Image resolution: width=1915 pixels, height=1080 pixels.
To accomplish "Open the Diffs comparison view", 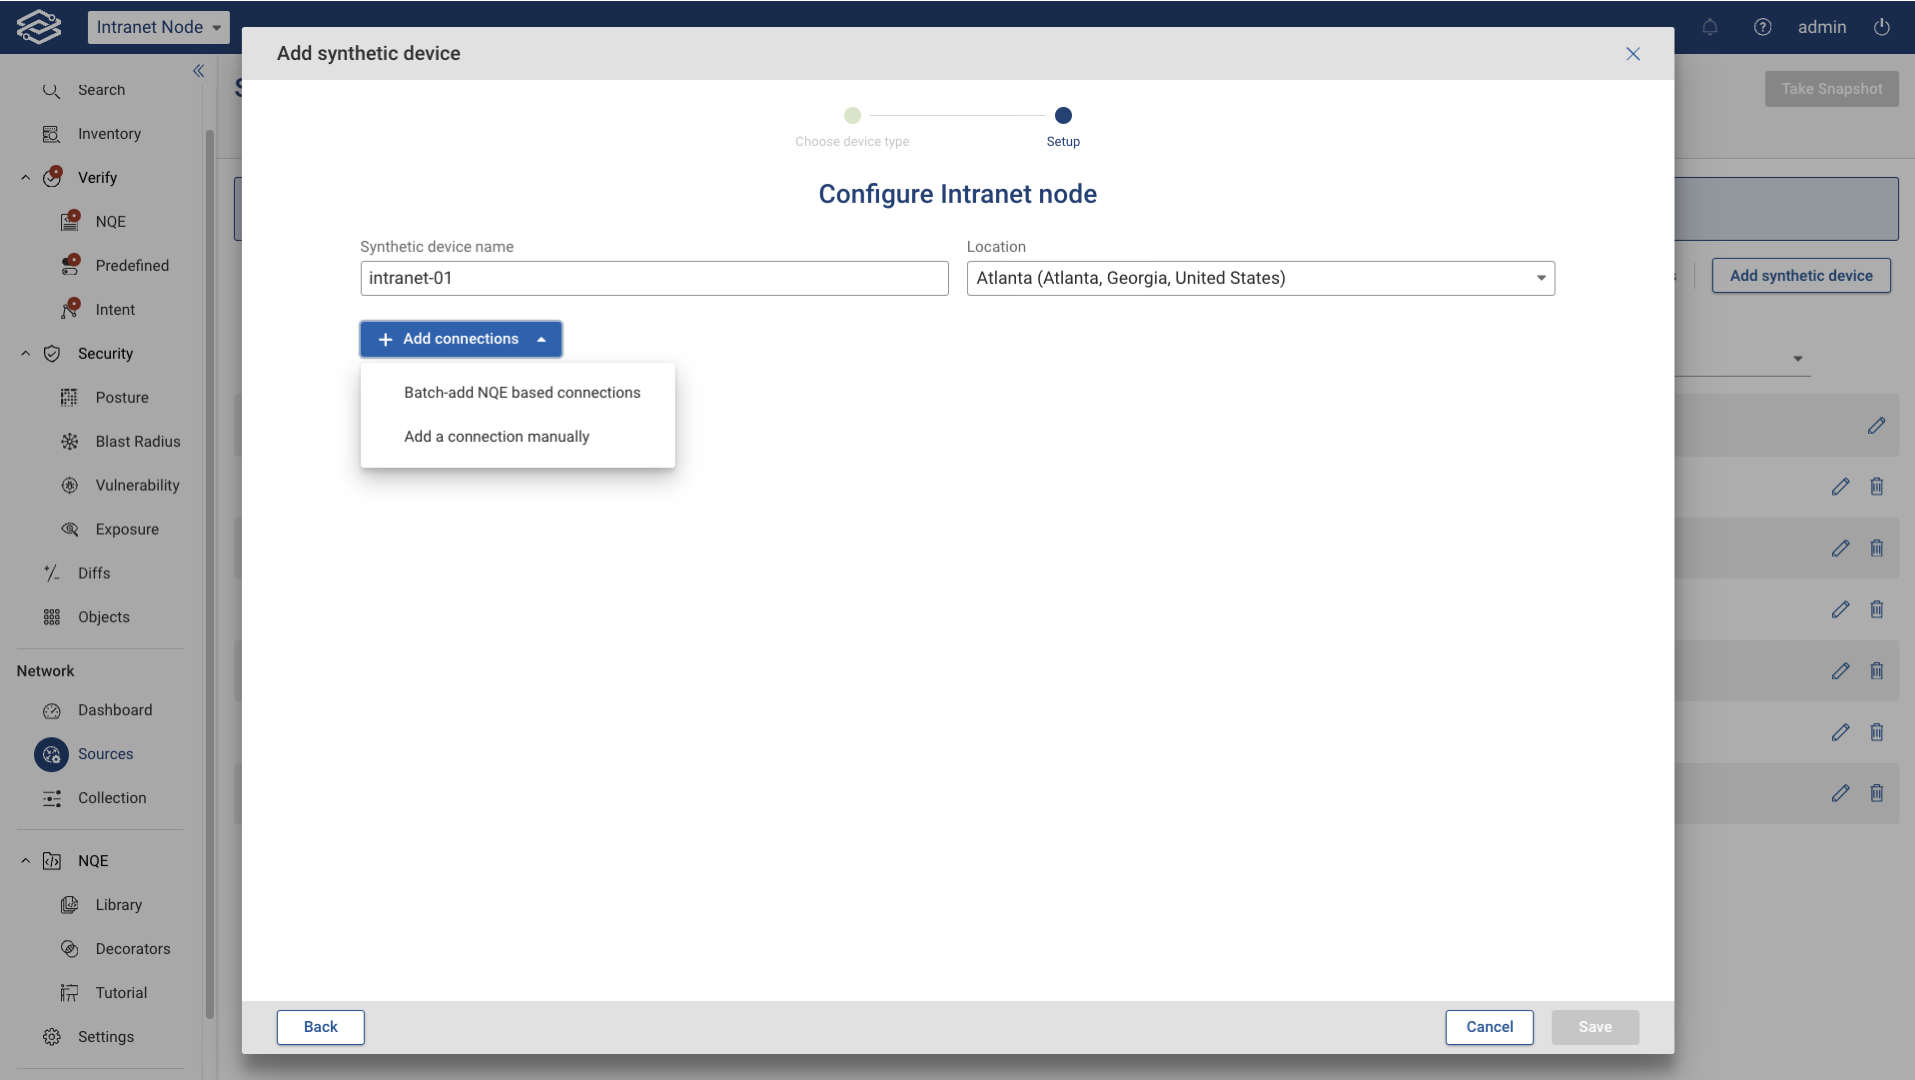I will (x=94, y=573).
